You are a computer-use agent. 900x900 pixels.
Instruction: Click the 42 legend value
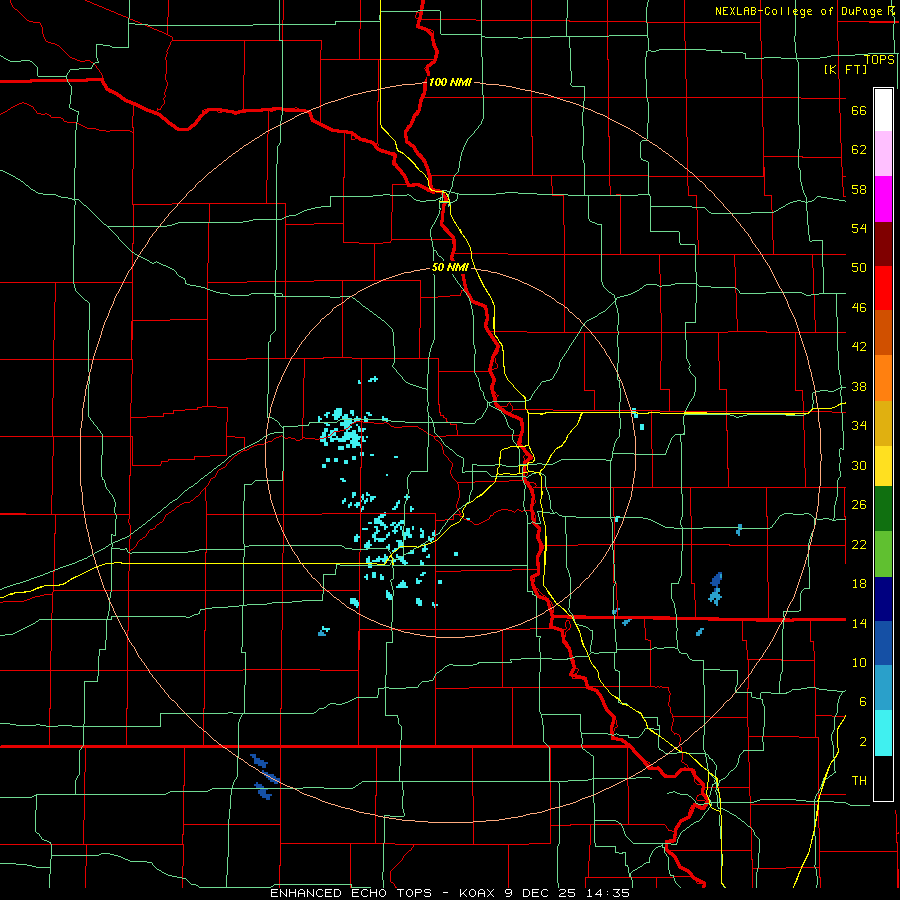pyautogui.click(x=859, y=346)
